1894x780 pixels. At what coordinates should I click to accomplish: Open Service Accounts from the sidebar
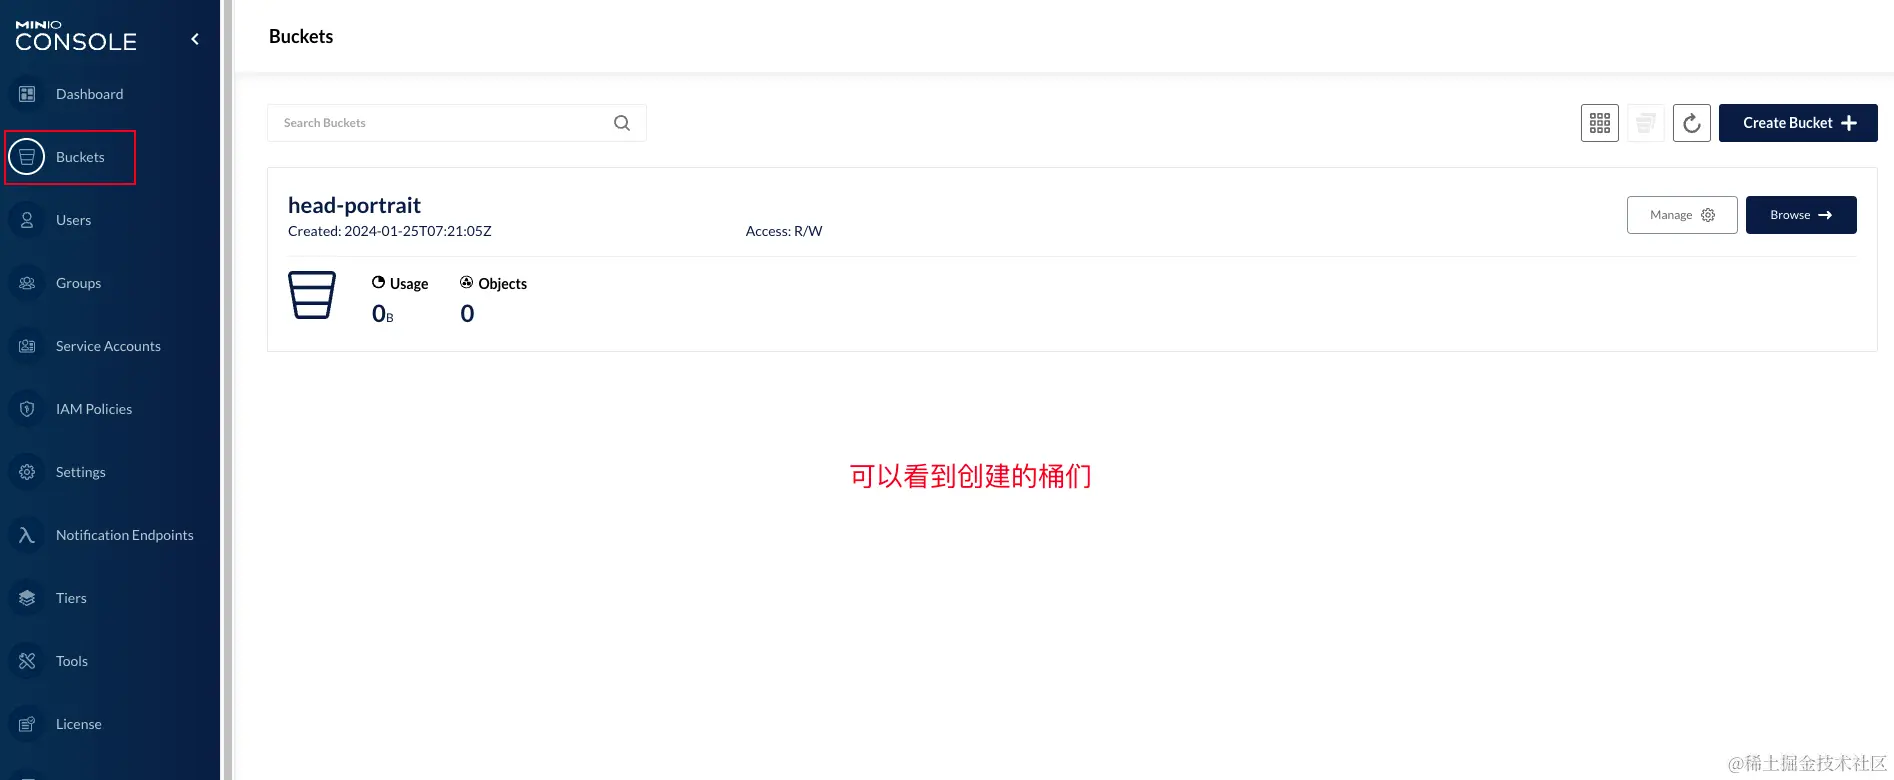click(x=108, y=346)
